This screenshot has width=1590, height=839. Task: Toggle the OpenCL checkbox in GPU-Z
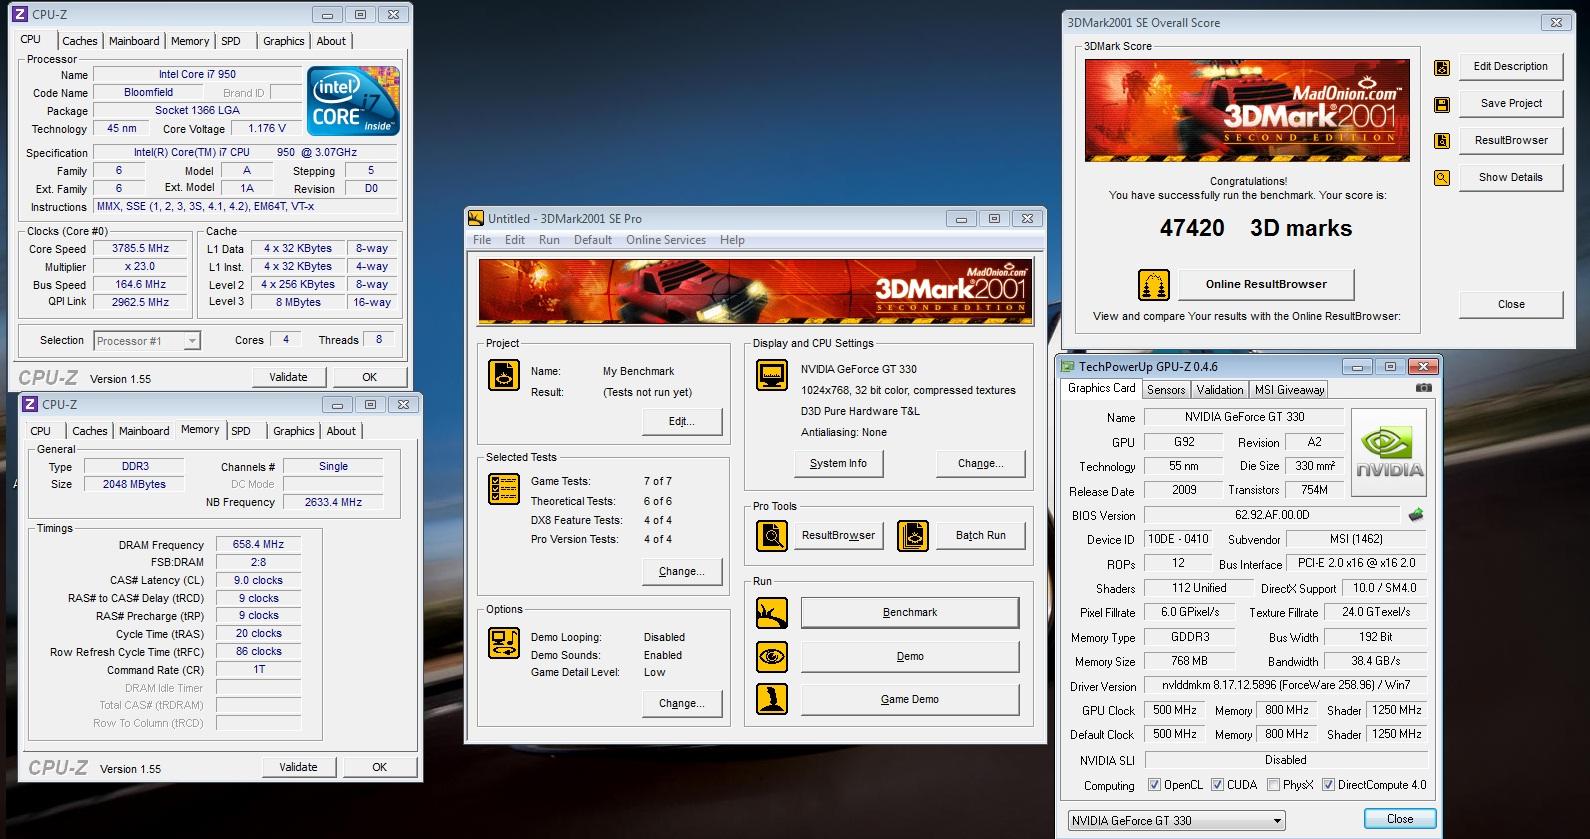click(x=1154, y=785)
